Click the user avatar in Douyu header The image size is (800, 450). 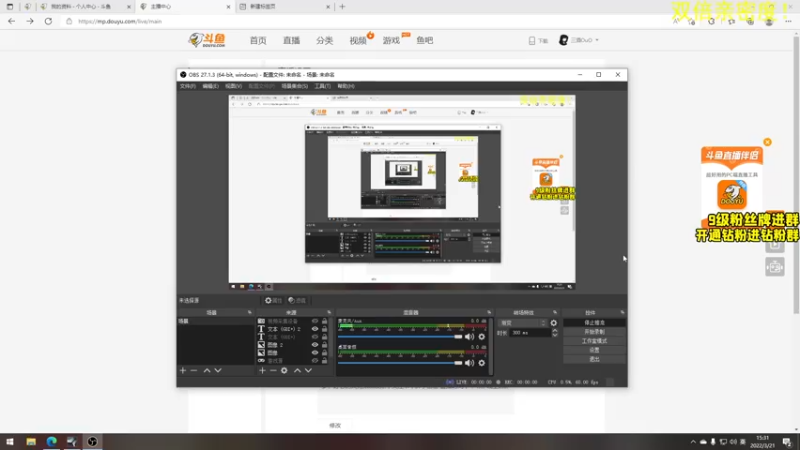(563, 40)
